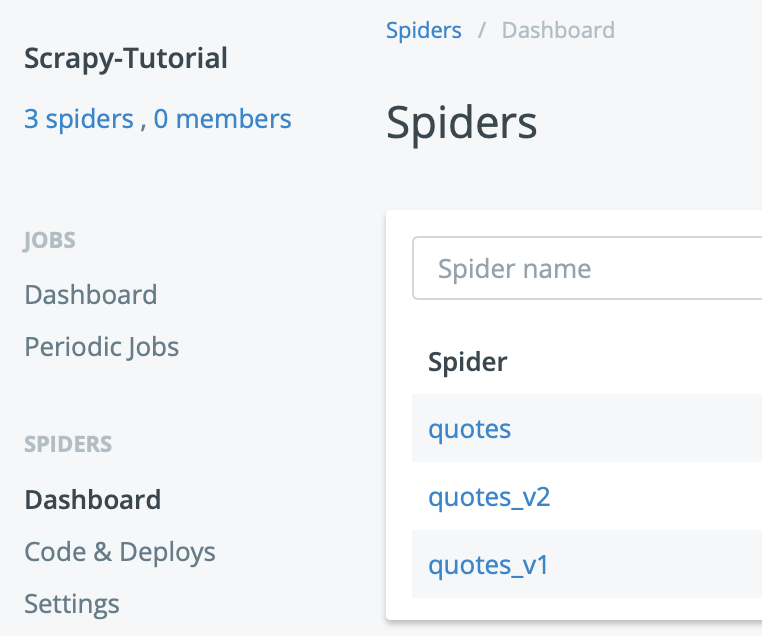Click the Dashboard breadcrumb item

click(x=558, y=31)
